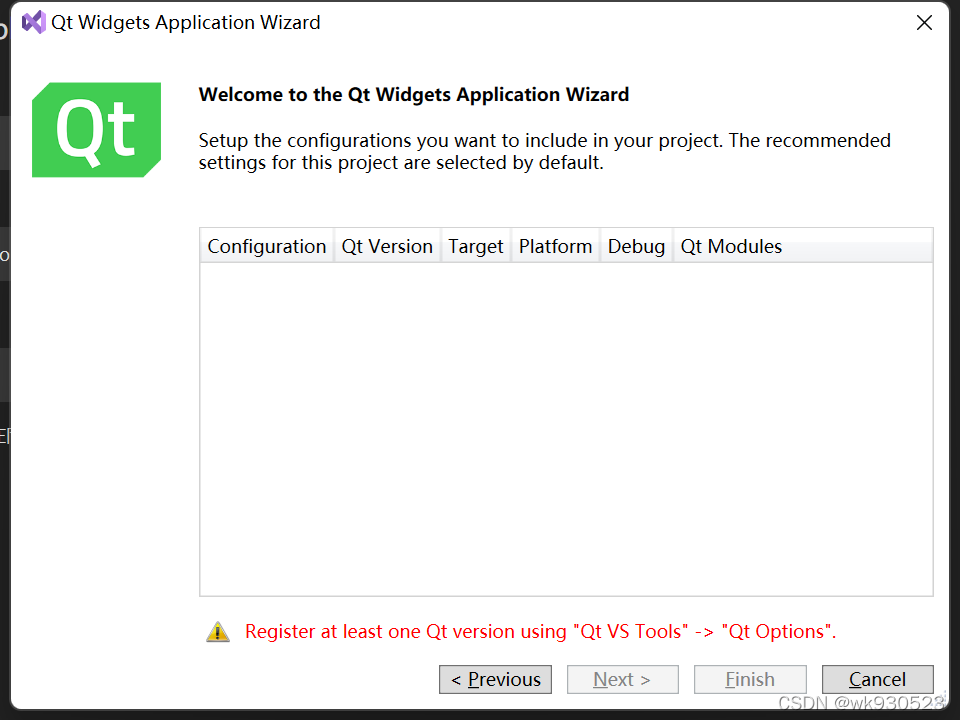The height and width of the screenshot is (720, 960).
Task: Close the wizard with the X button
Action: pos(924,23)
